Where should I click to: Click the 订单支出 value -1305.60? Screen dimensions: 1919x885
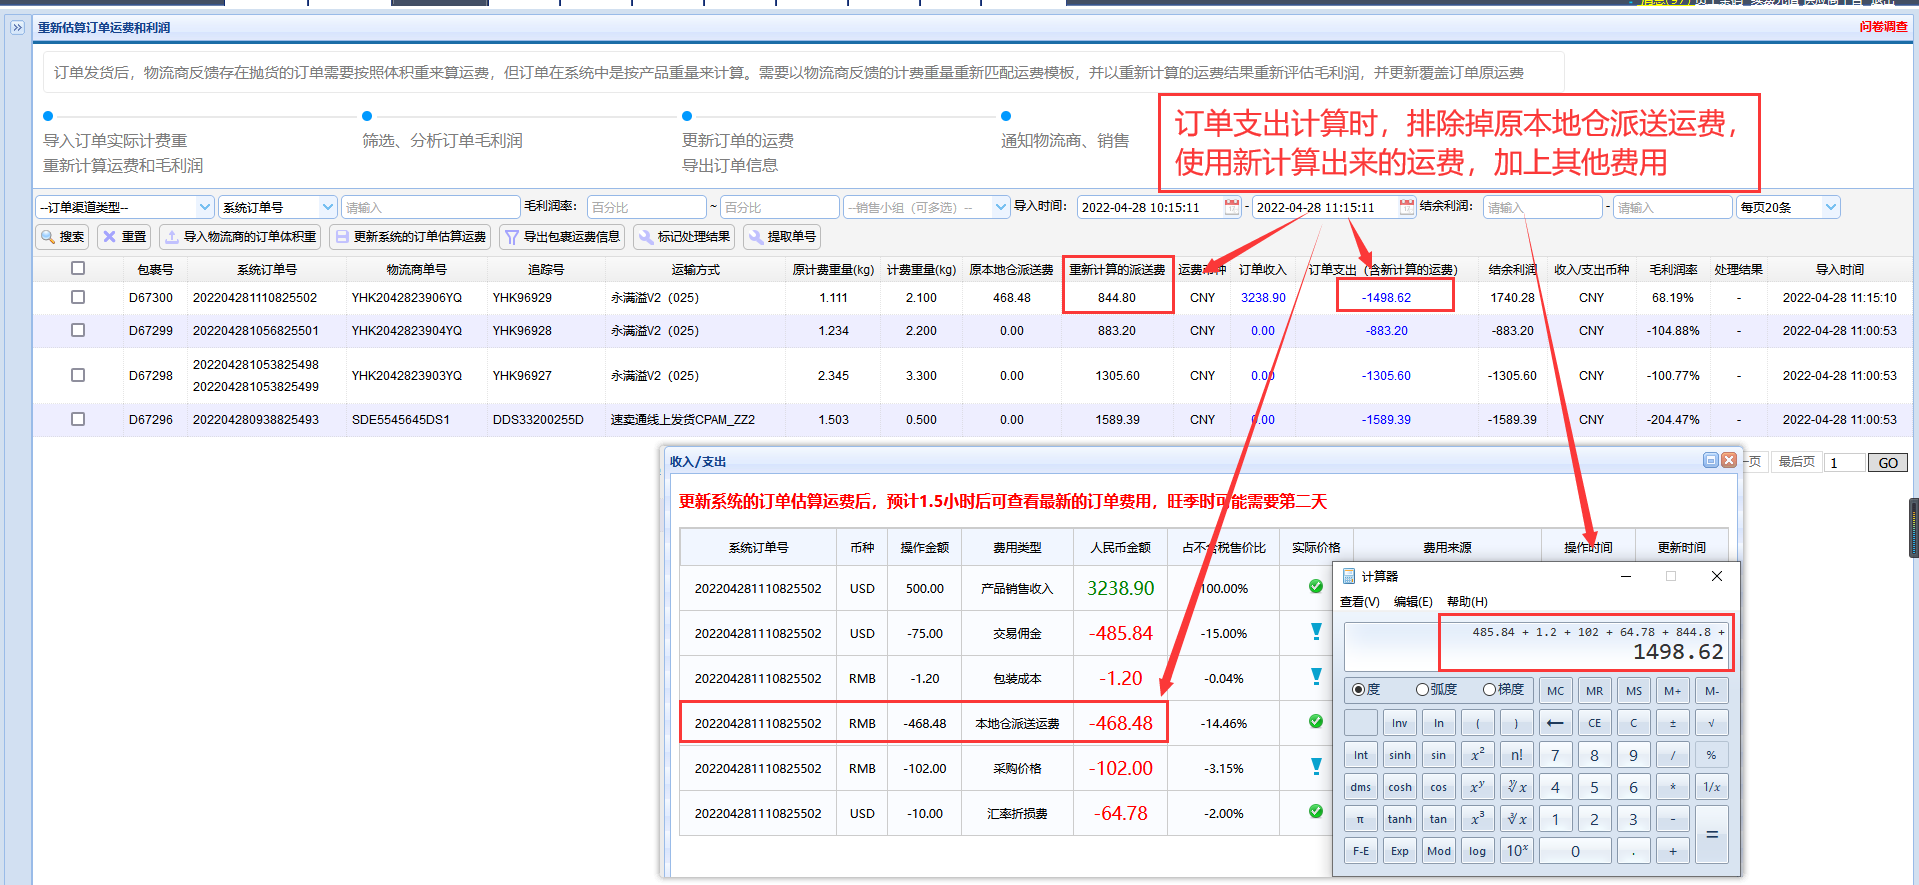(x=1386, y=375)
